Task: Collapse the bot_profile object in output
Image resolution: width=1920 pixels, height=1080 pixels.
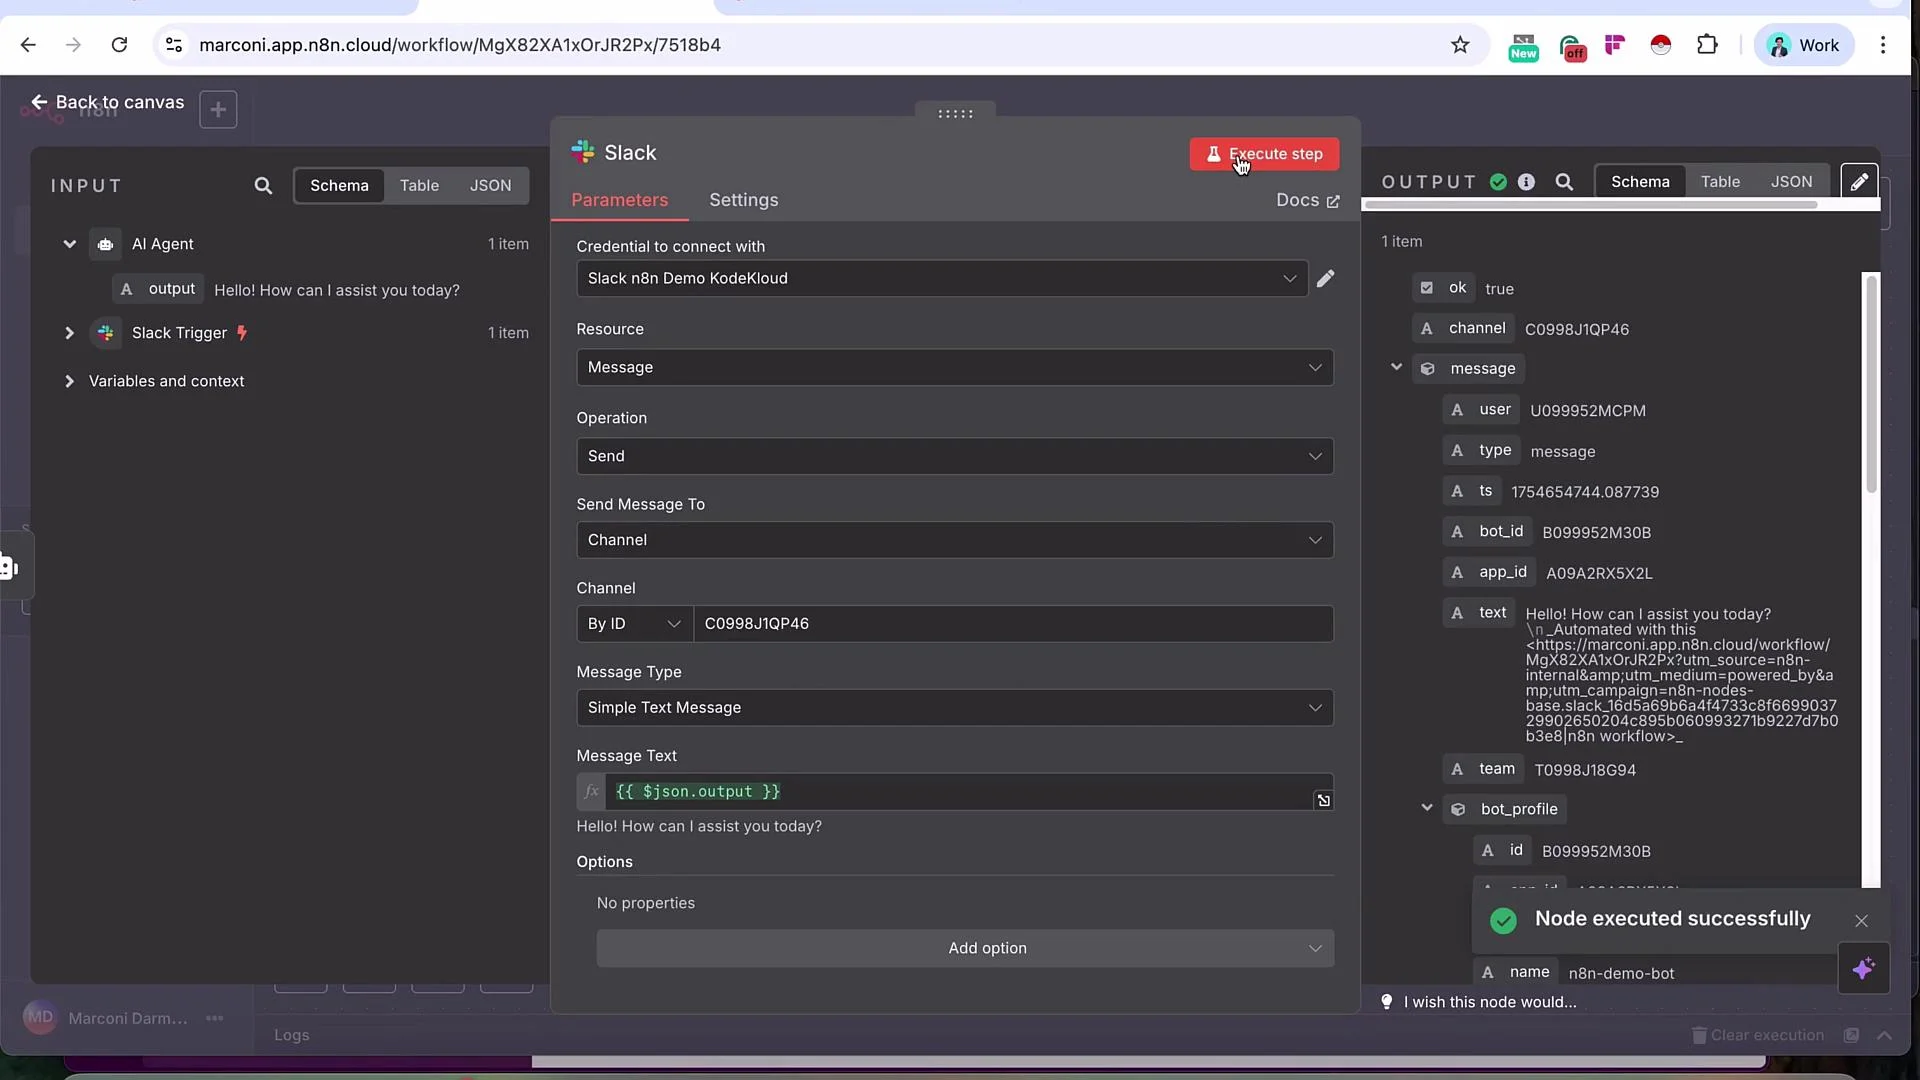Action: point(1427,808)
